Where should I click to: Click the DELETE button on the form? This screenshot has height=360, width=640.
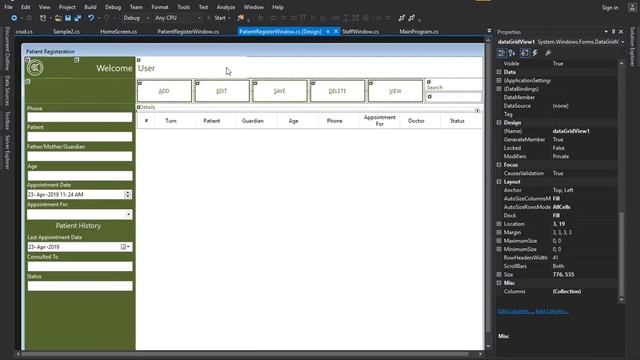pos(337,91)
